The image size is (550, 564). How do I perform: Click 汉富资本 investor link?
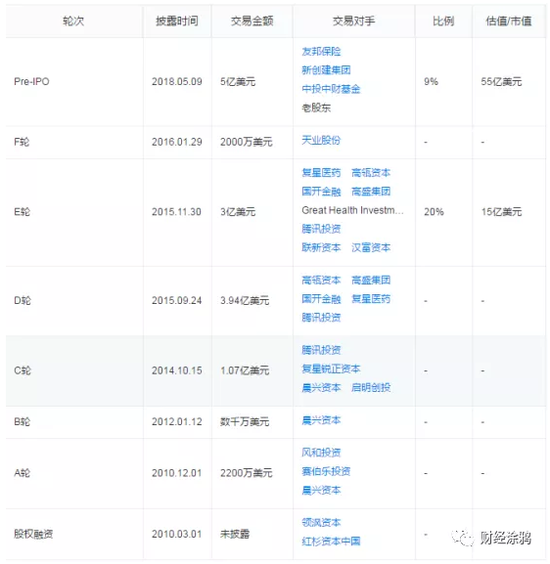point(371,247)
